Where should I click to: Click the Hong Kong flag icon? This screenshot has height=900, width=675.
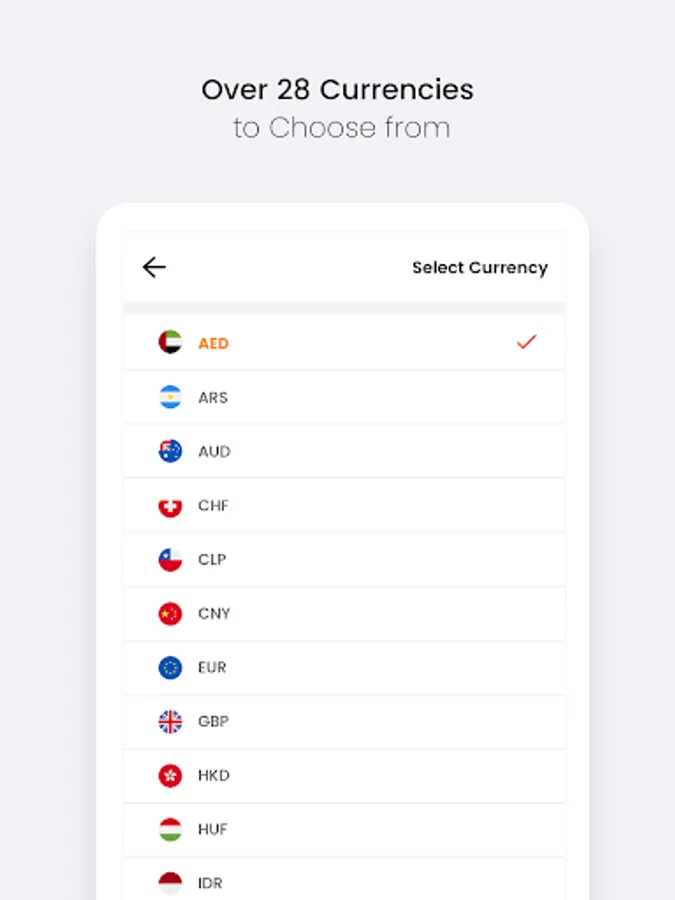[x=170, y=775]
